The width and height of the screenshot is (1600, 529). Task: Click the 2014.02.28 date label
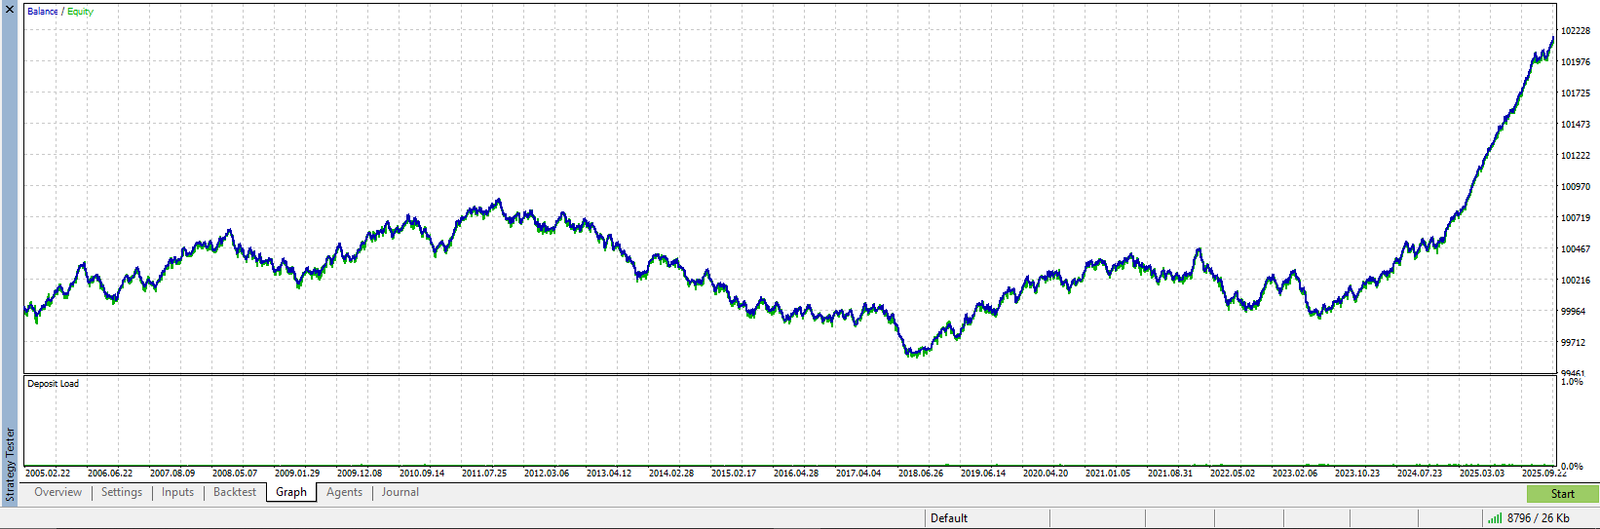tap(671, 474)
